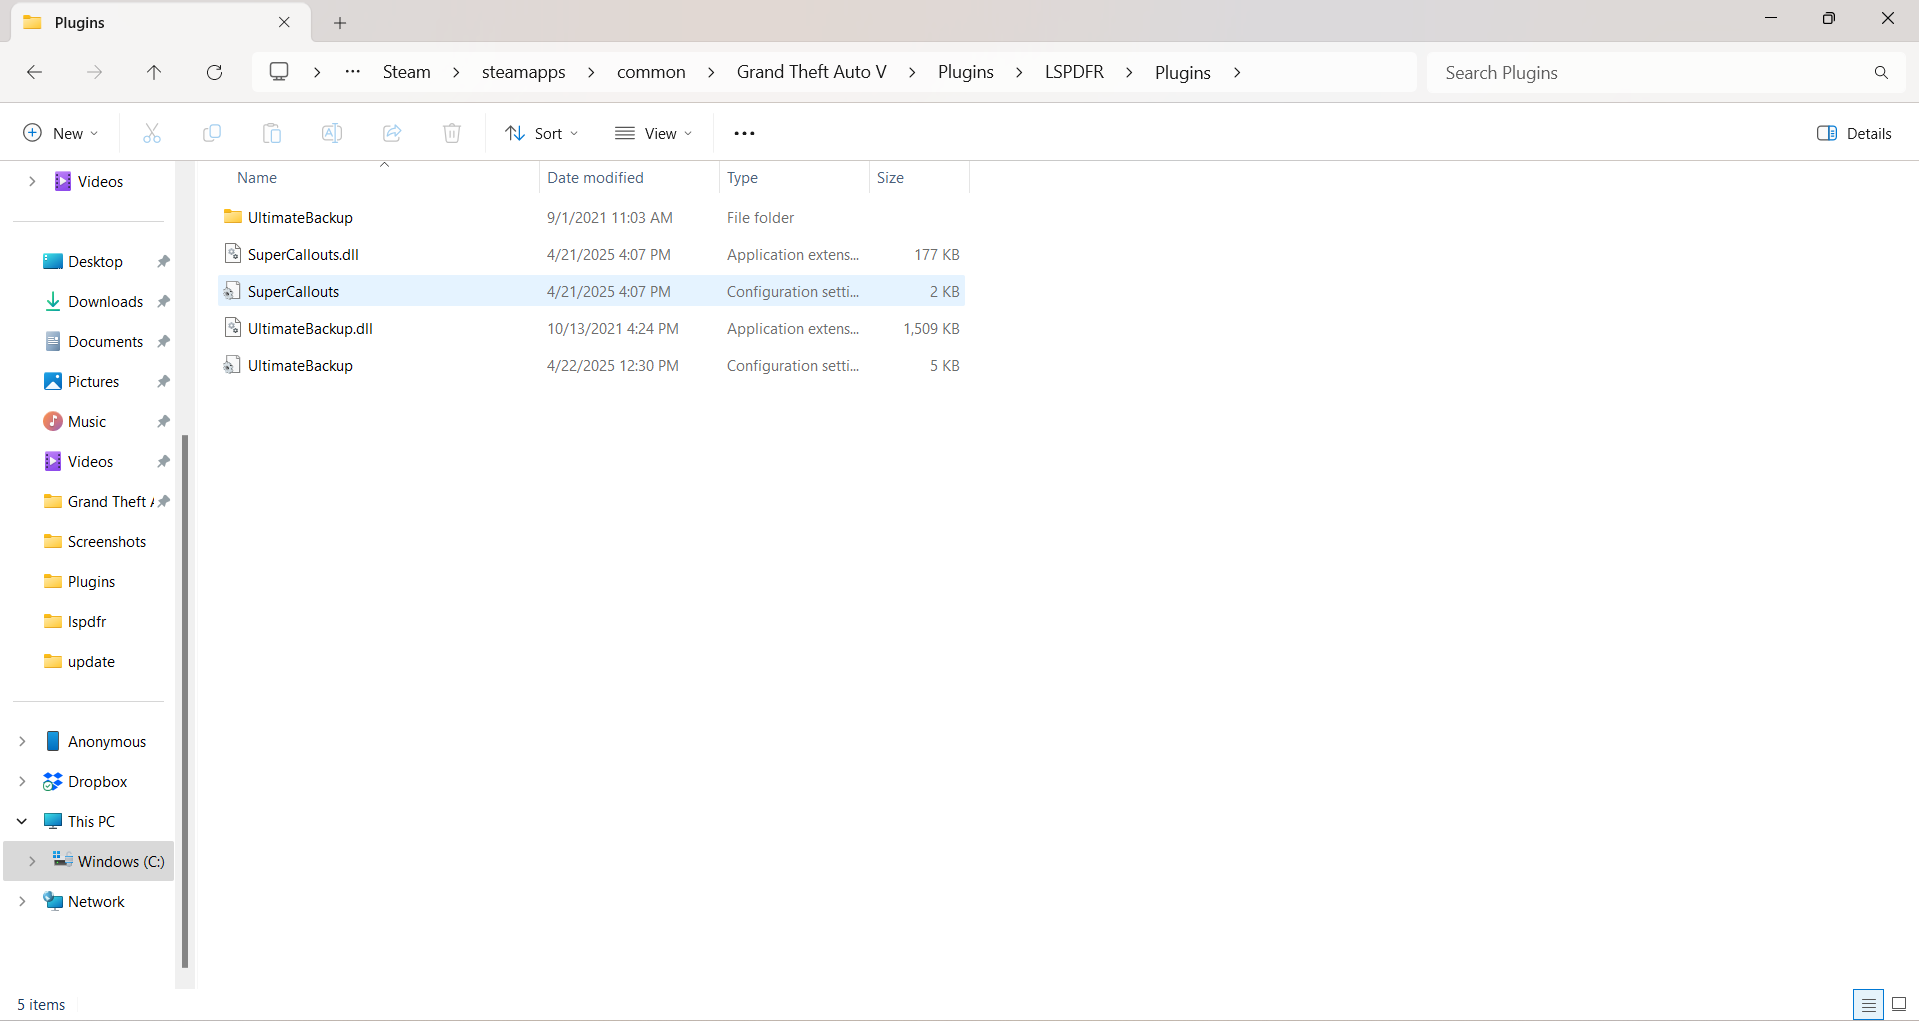Open the View dropdown menu
Viewport: 1919px width, 1021px height.
click(x=654, y=133)
